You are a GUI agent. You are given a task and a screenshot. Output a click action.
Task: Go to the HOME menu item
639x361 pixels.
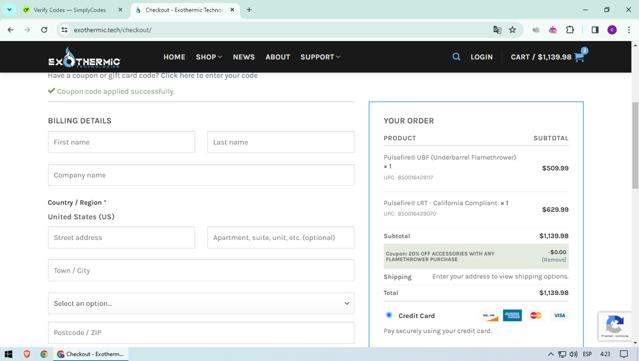click(174, 57)
